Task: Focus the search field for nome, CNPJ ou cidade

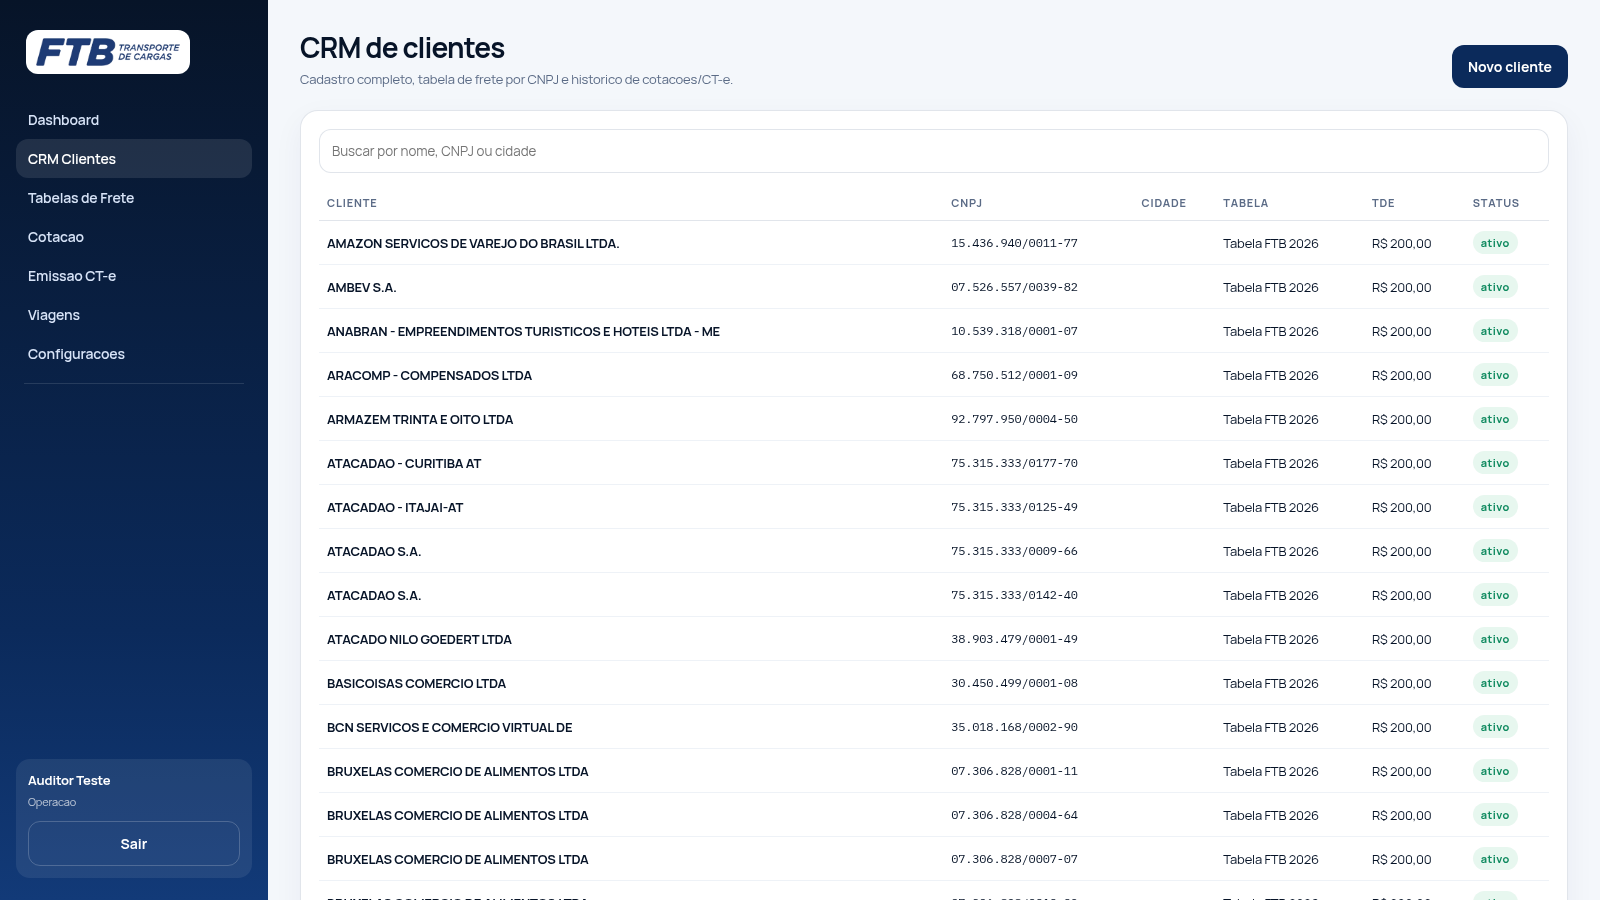Action: (x=934, y=151)
